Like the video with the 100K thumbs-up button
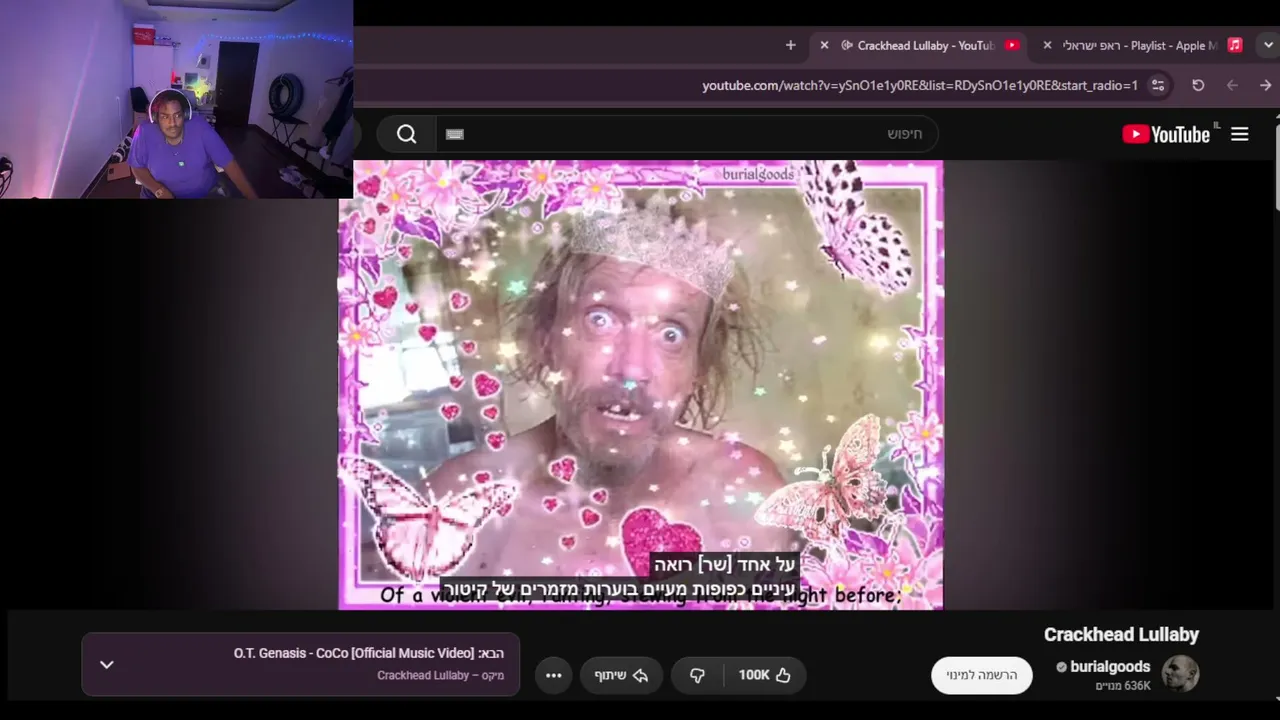 pos(764,675)
